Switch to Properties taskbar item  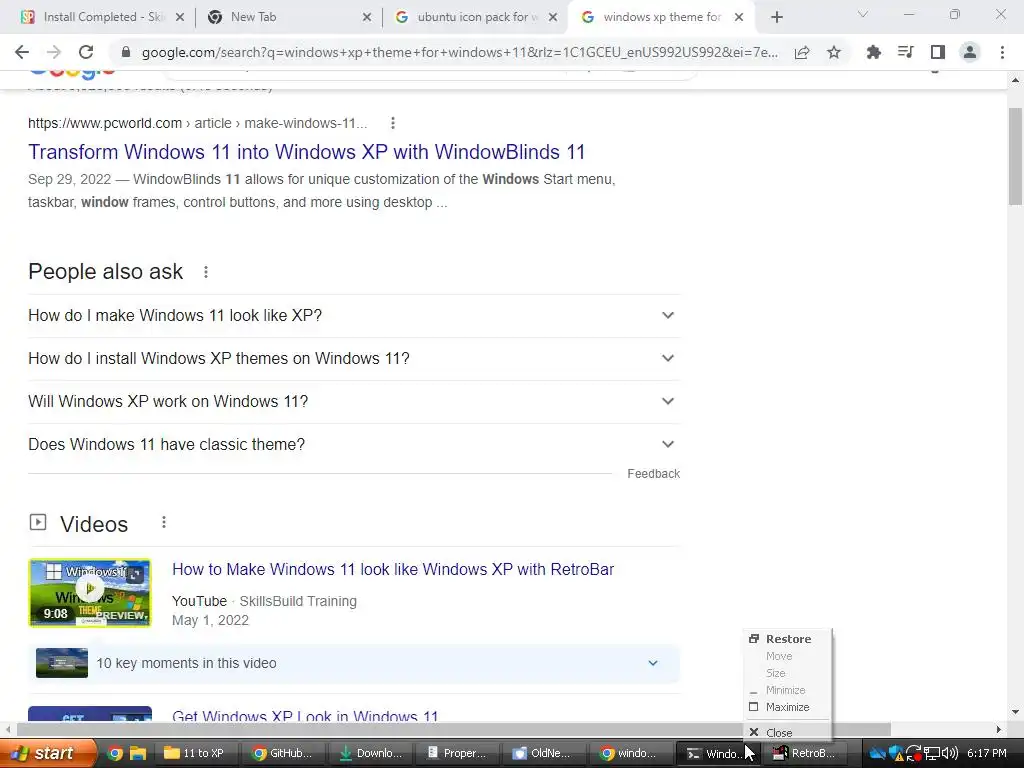click(x=456, y=753)
